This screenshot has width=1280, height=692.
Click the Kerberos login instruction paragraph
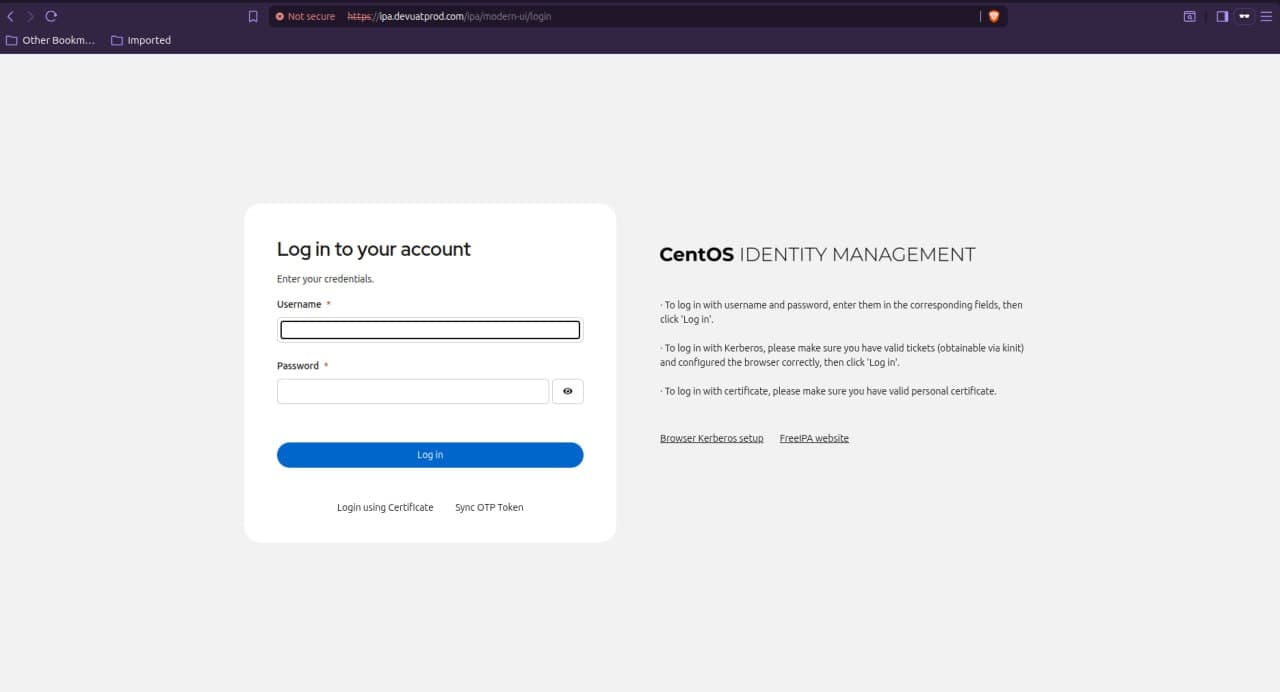(842, 355)
